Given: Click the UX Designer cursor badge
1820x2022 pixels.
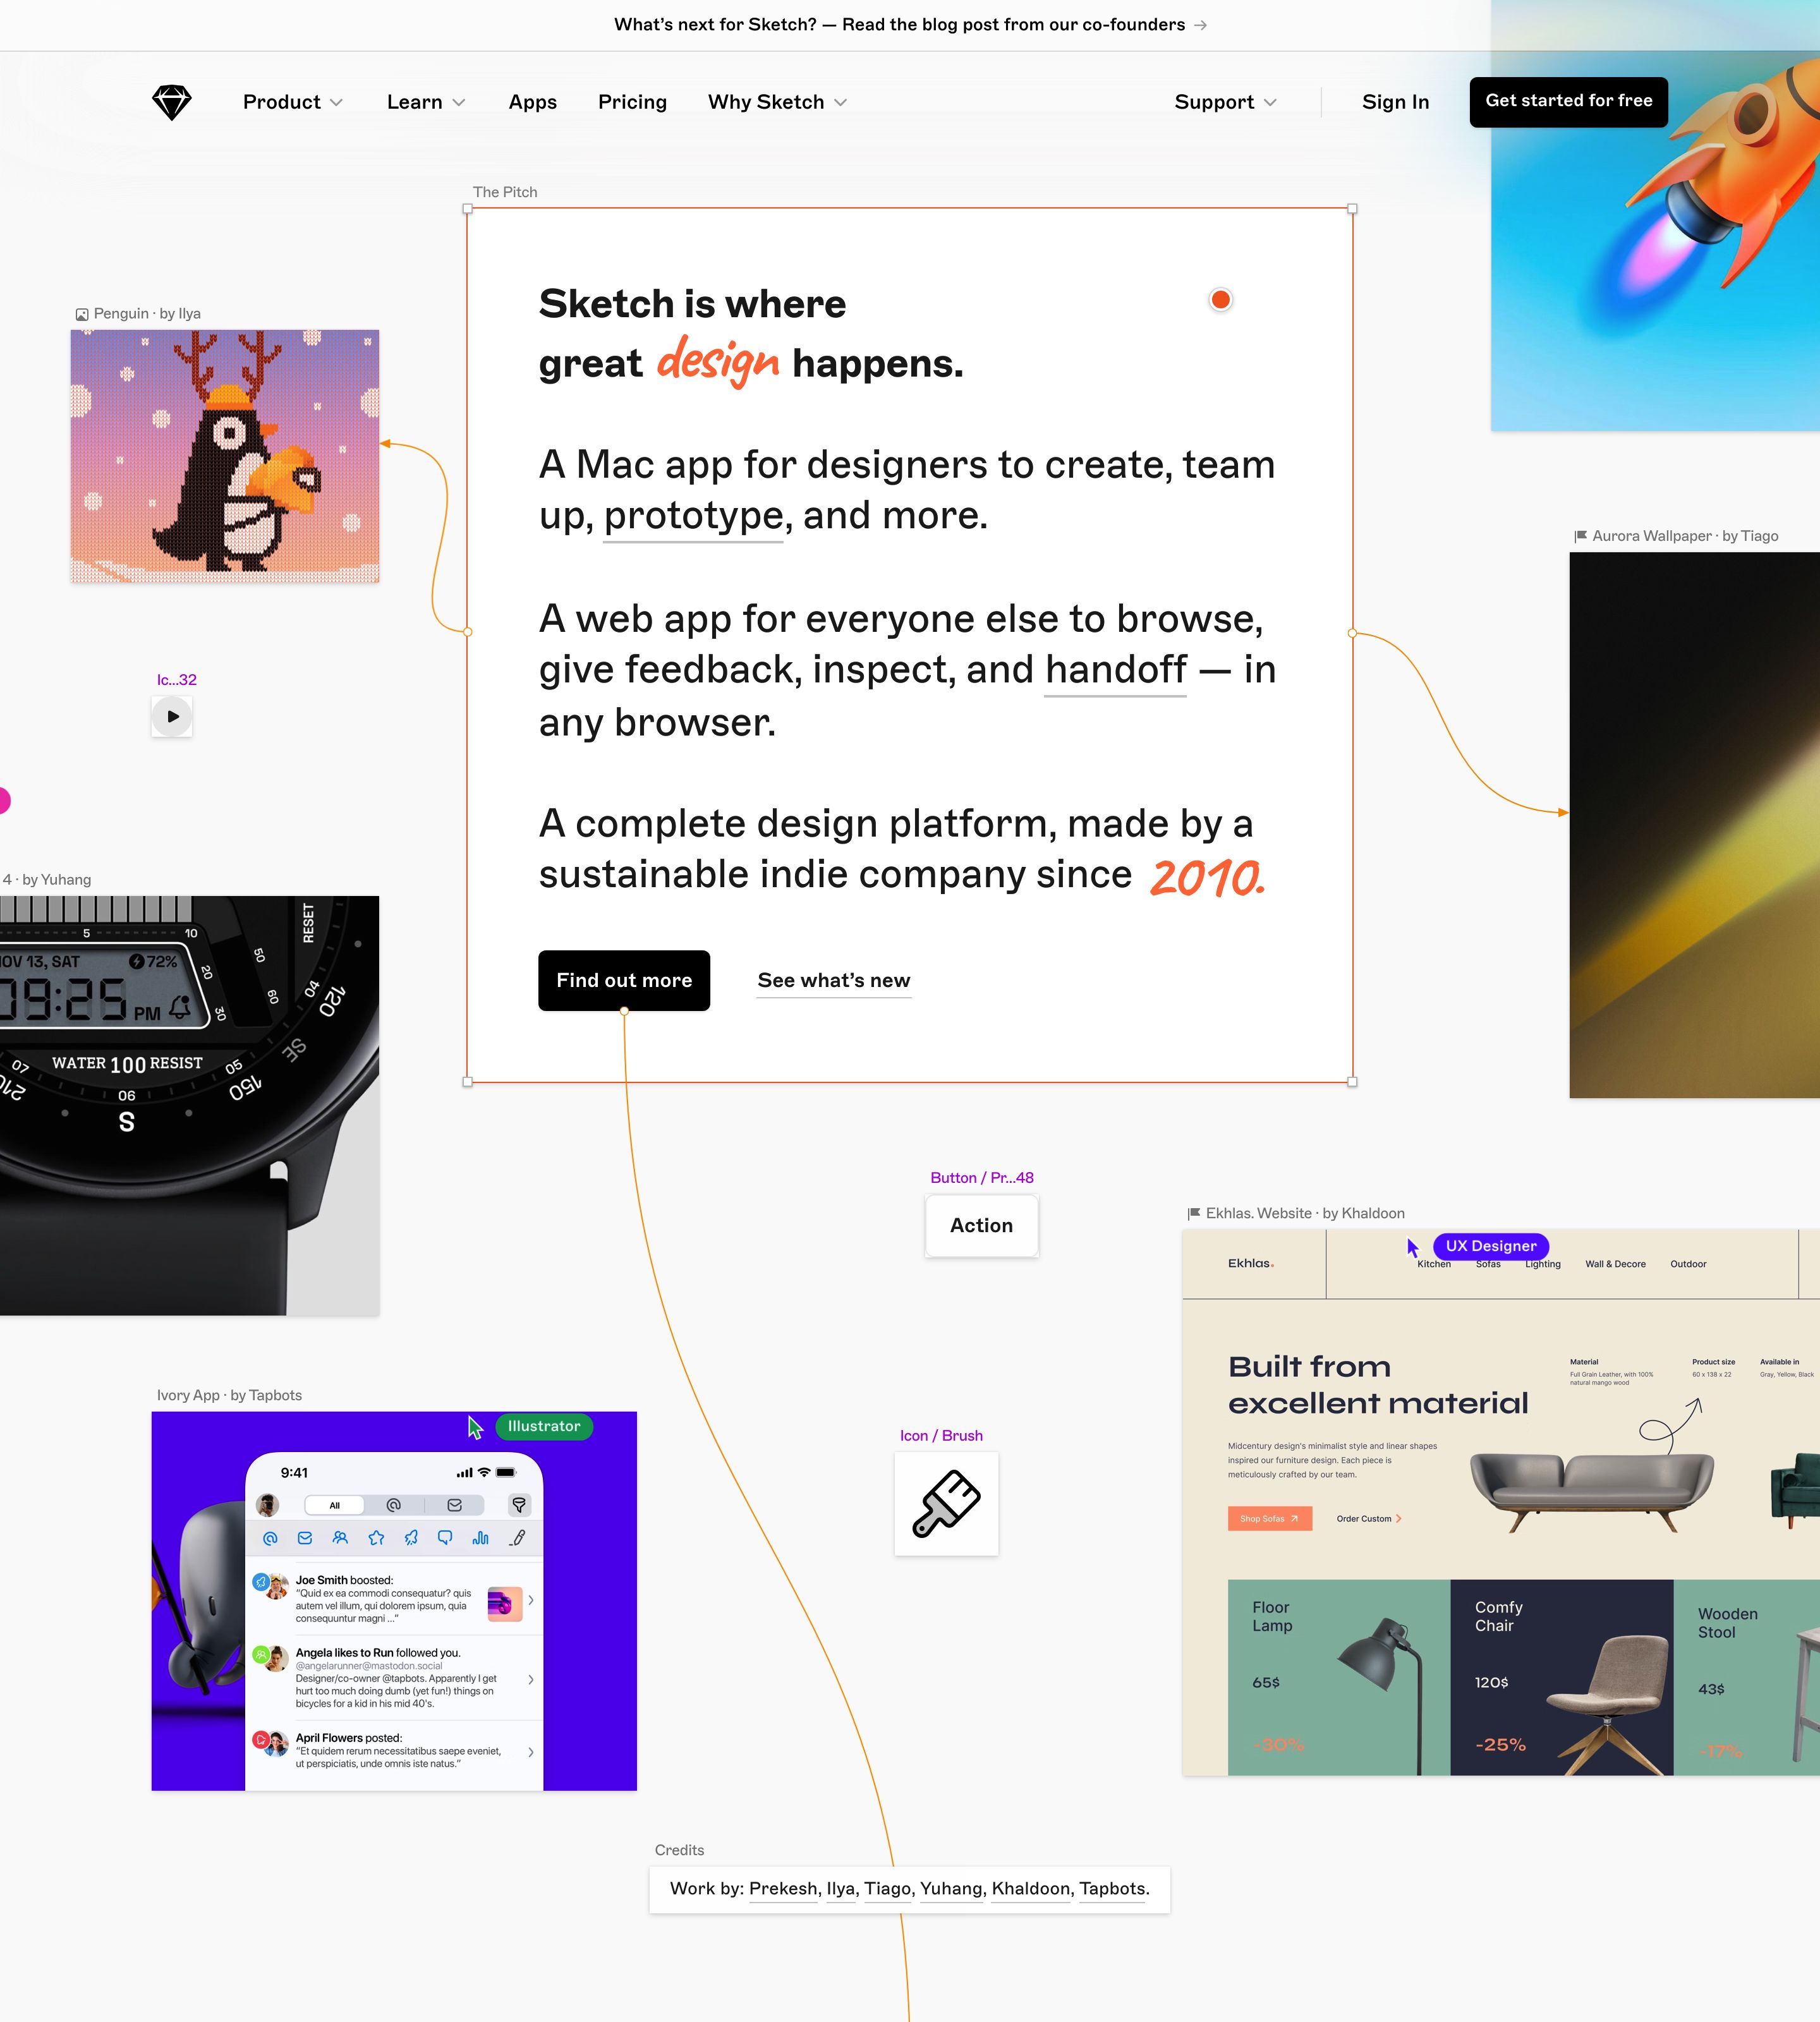Looking at the screenshot, I should click(x=1490, y=1246).
